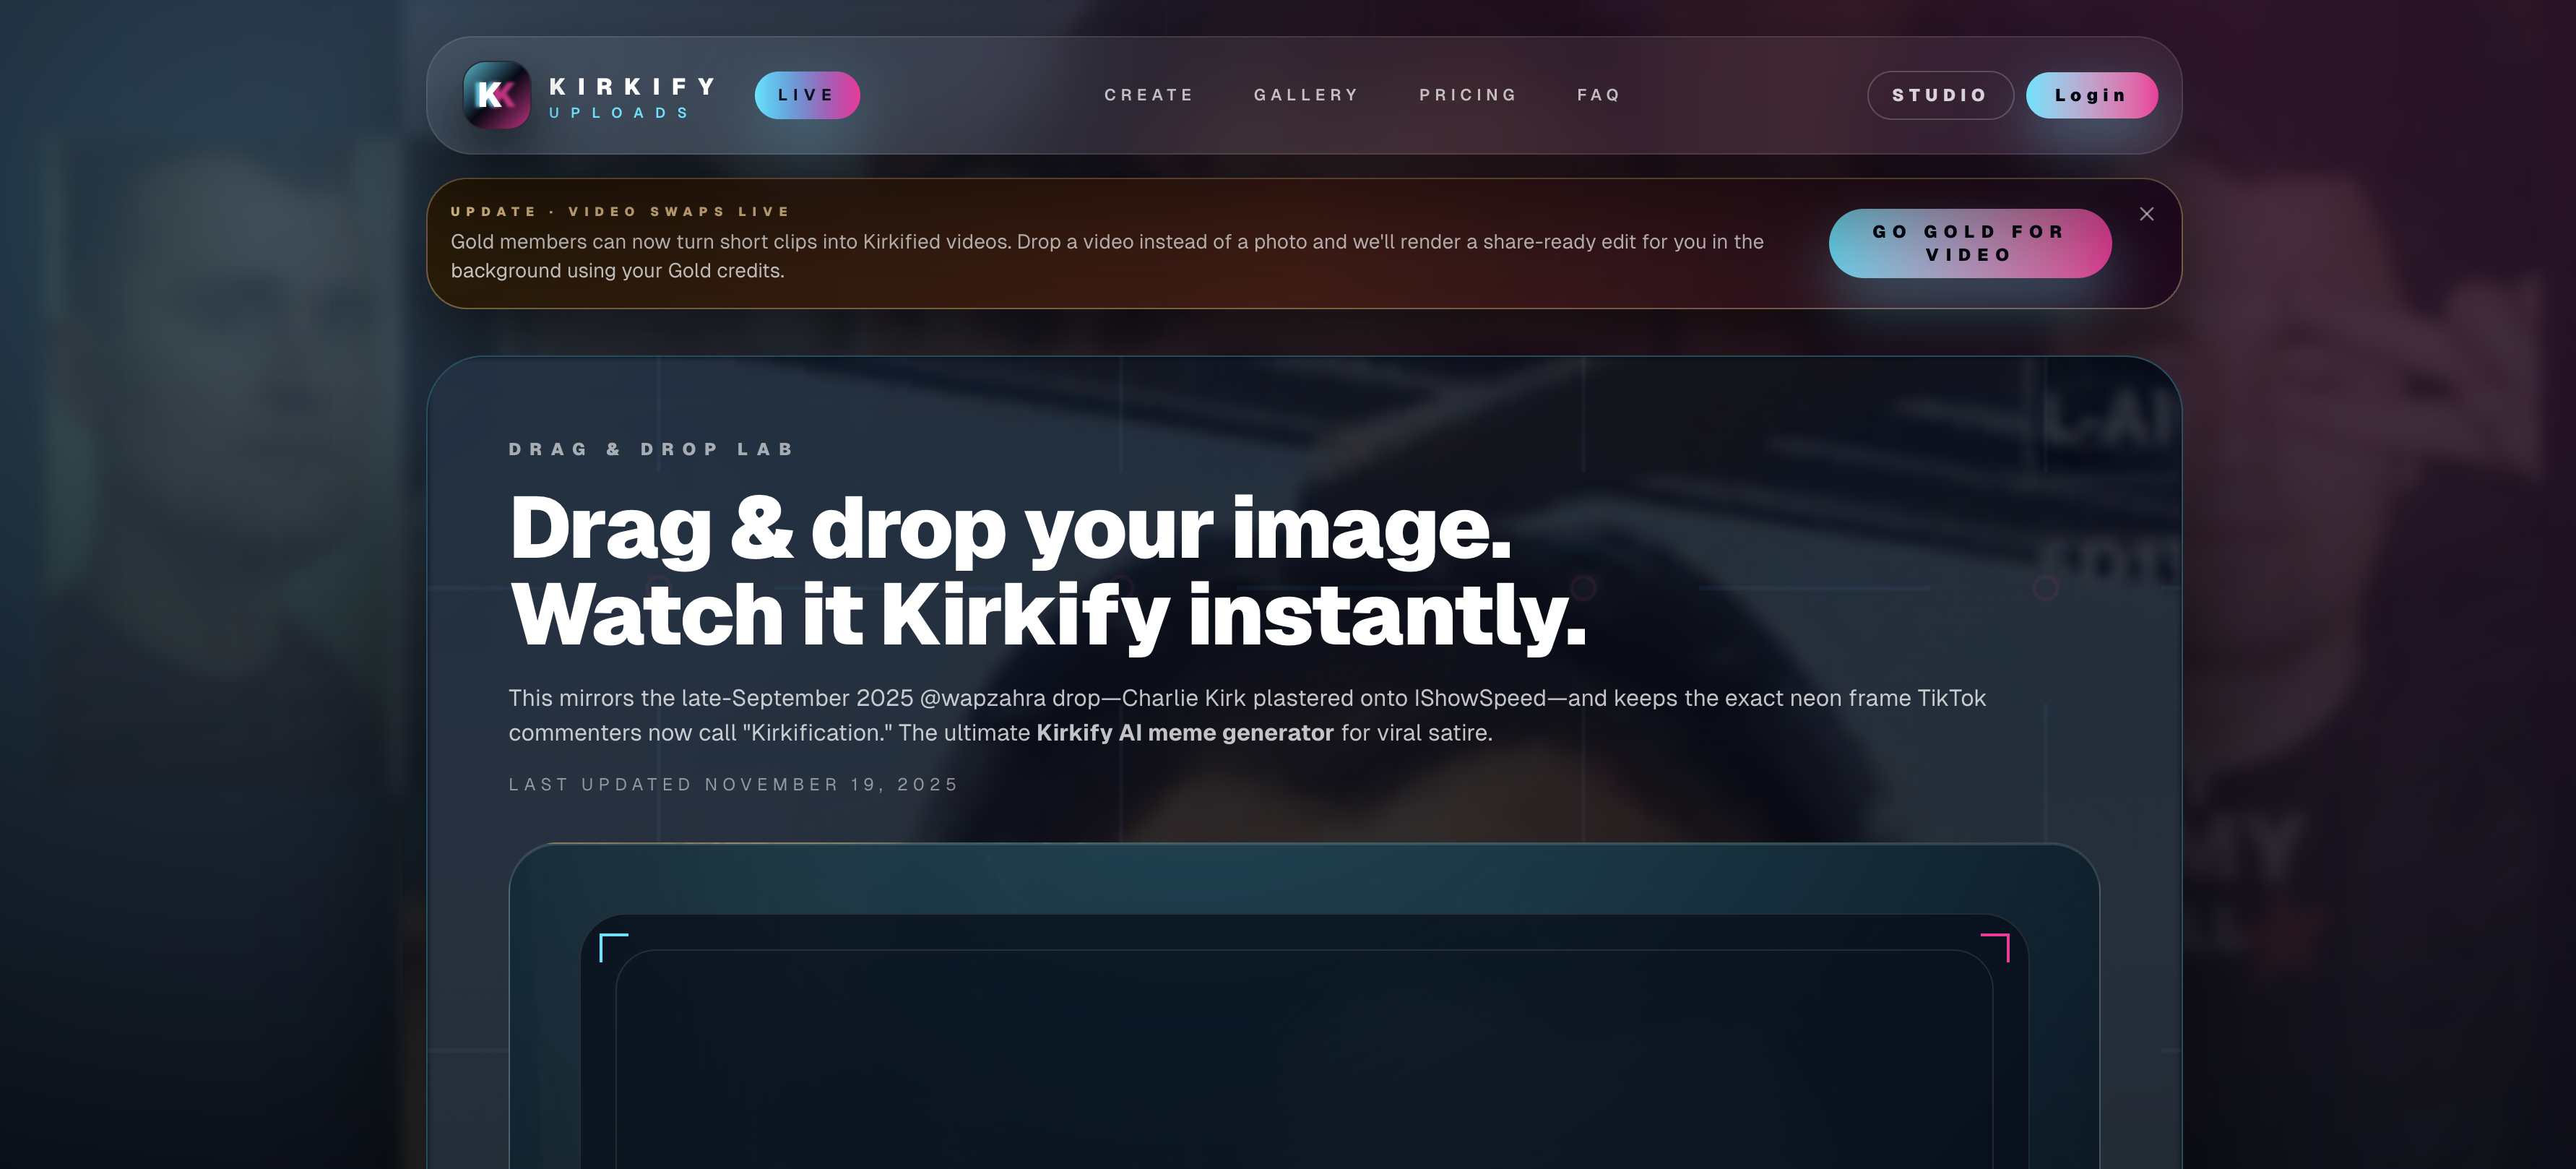The width and height of the screenshot is (2576, 1169).
Task: Click the DRAG & DROP LAB label
Action: point(650,449)
